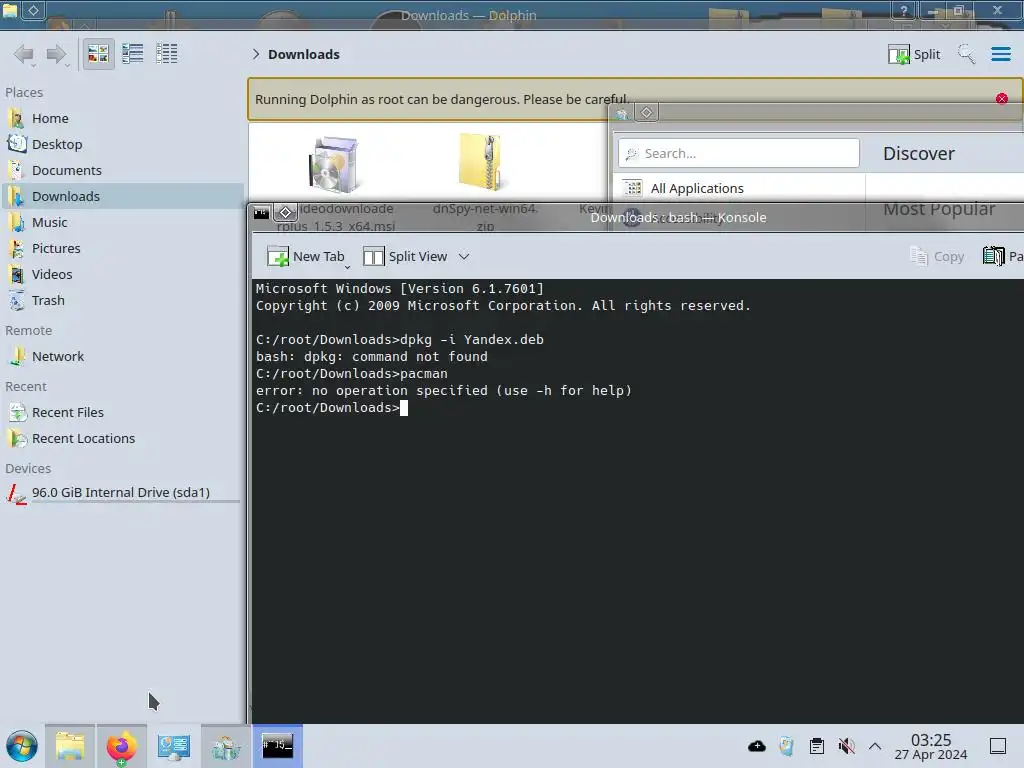Screen dimensions: 1024x768
Task: Open Music in Places sidebar
Action: [x=122, y=223]
